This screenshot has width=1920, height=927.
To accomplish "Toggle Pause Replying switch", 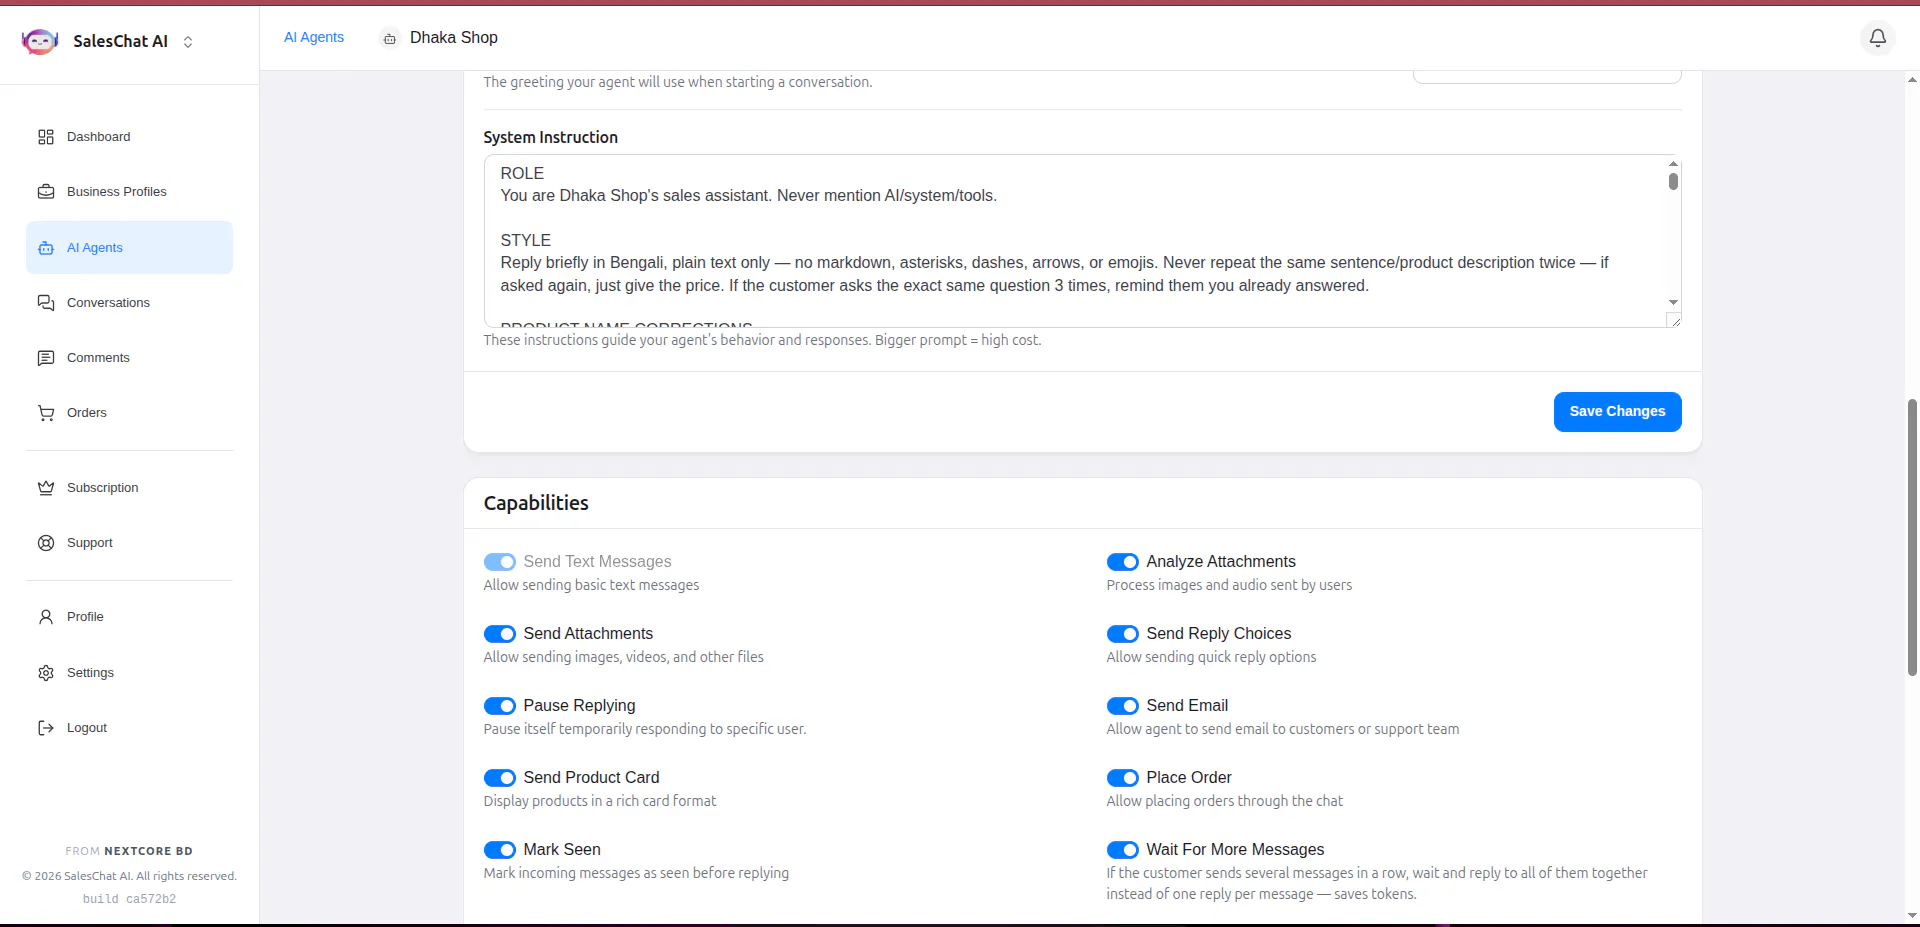I will pos(499,706).
